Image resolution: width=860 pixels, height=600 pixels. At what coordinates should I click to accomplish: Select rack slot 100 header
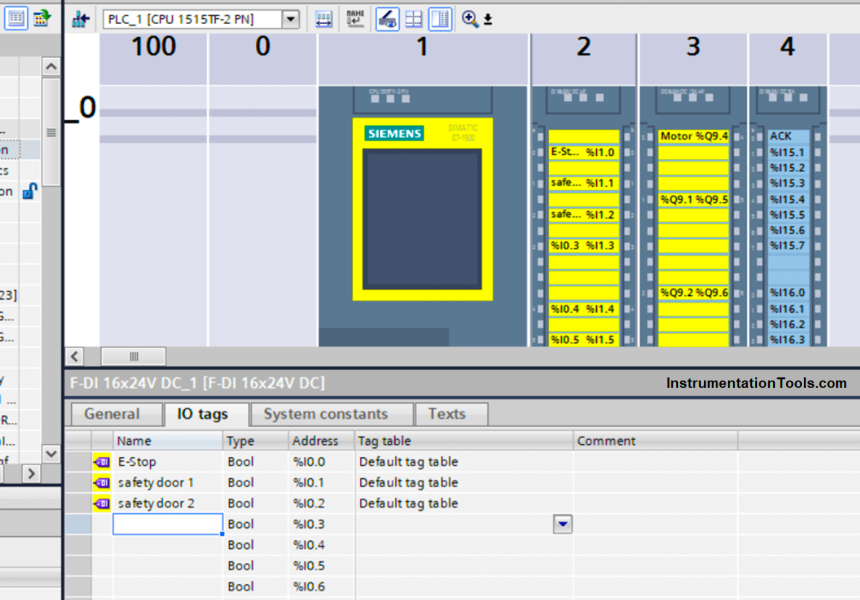click(x=154, y=59)
